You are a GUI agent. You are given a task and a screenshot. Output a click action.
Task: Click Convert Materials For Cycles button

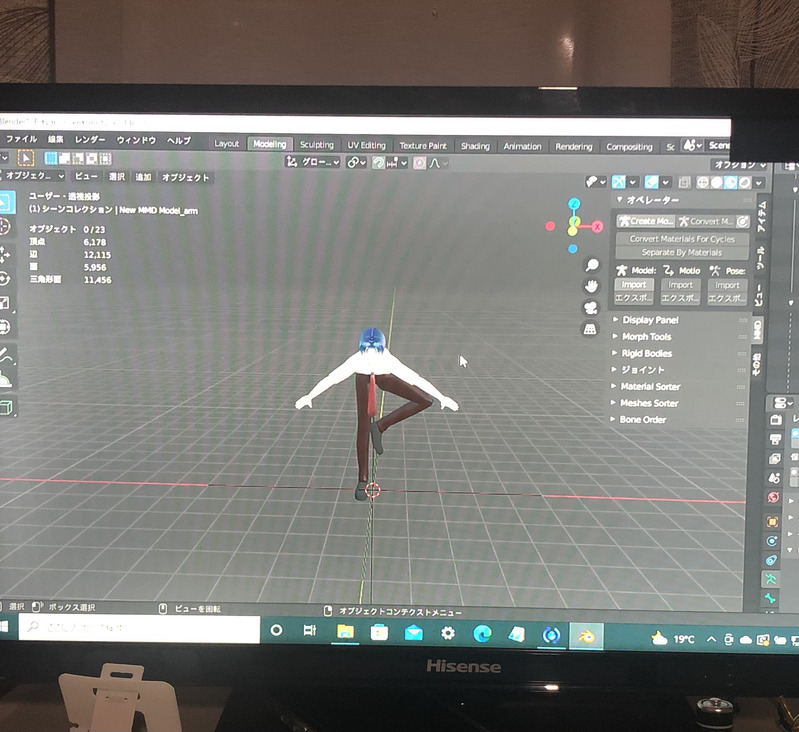tap(682, 238)
